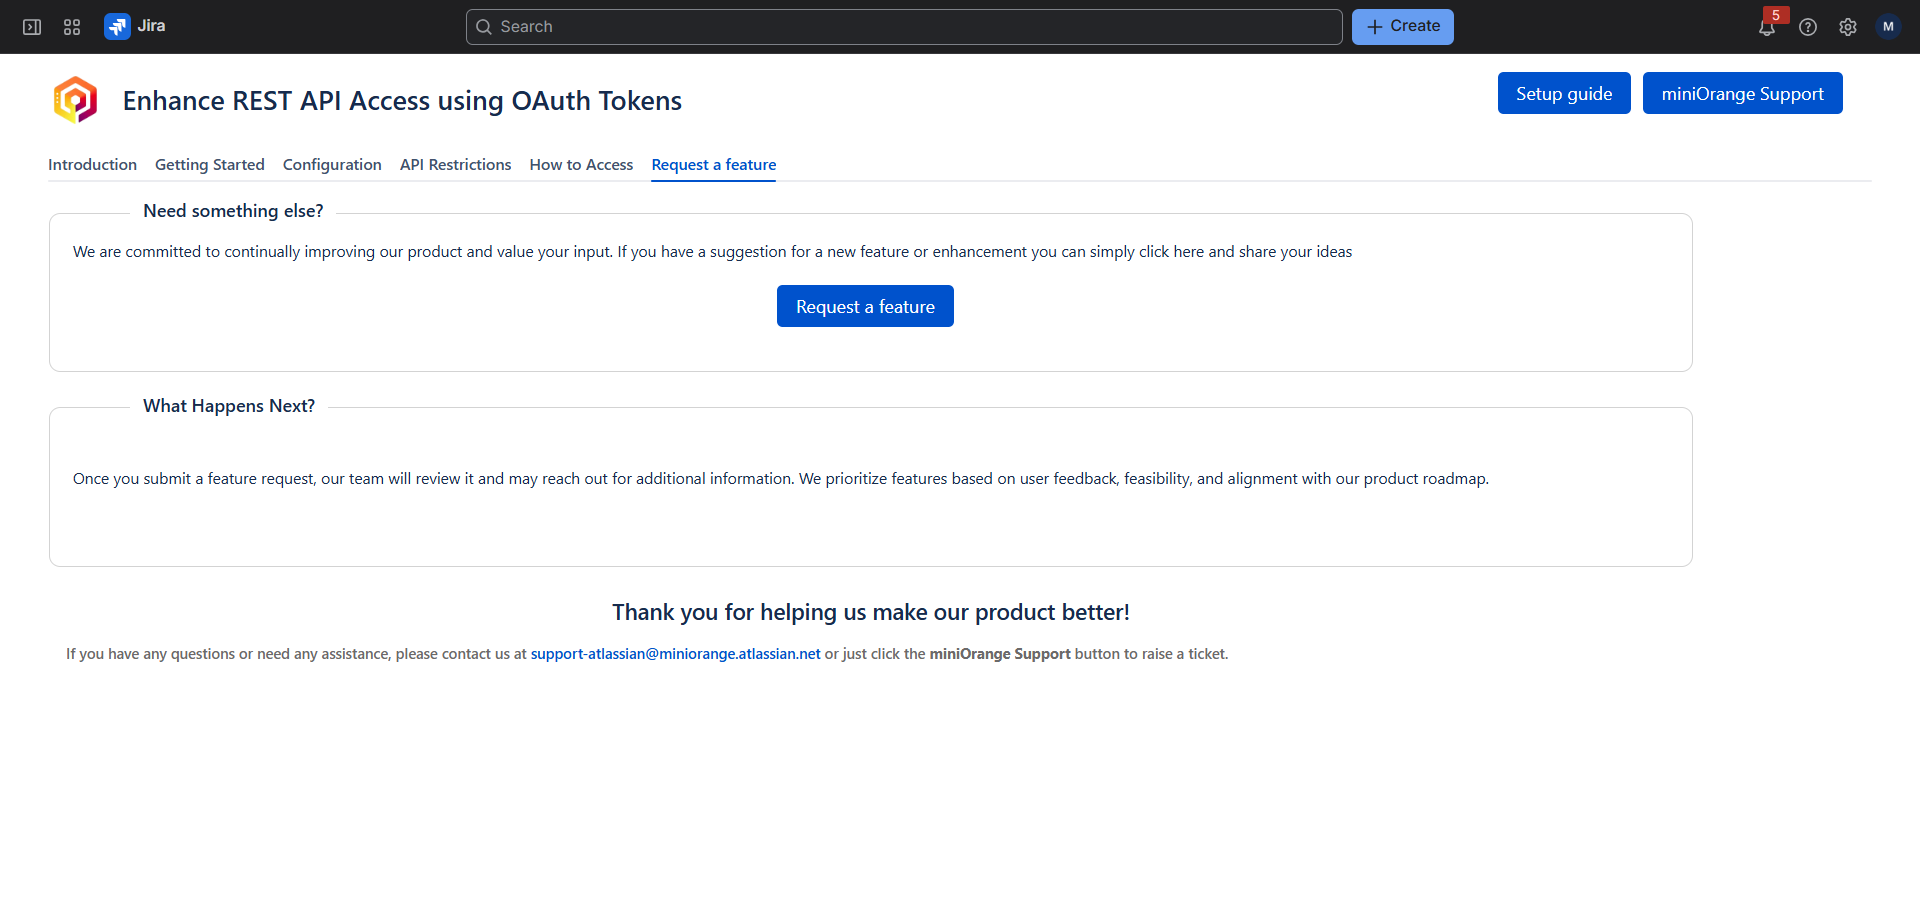
Task: Click the miniOrange hexagon logo
Action: pyautogui.click(x=75, y=100)
